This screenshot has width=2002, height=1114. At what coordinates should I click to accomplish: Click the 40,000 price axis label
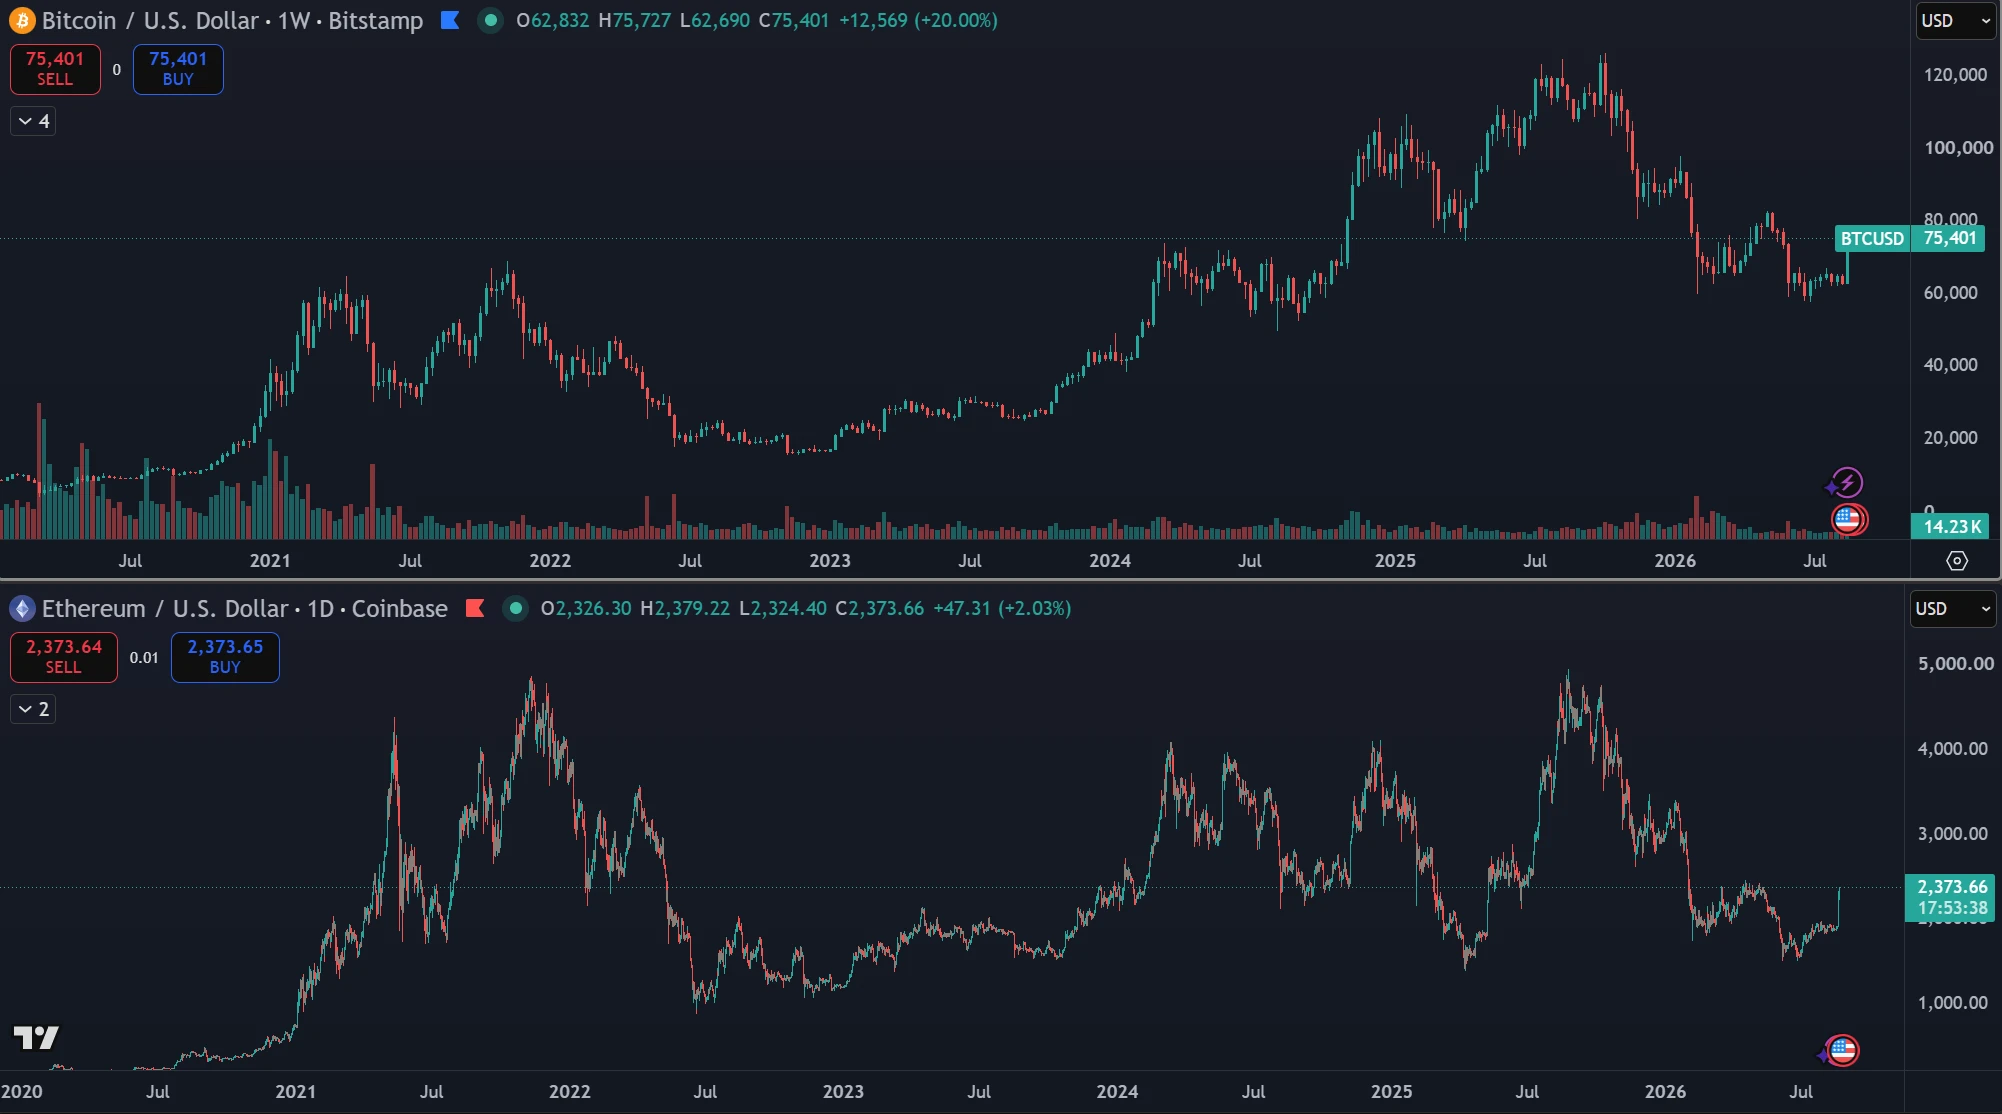(1950, 365)
